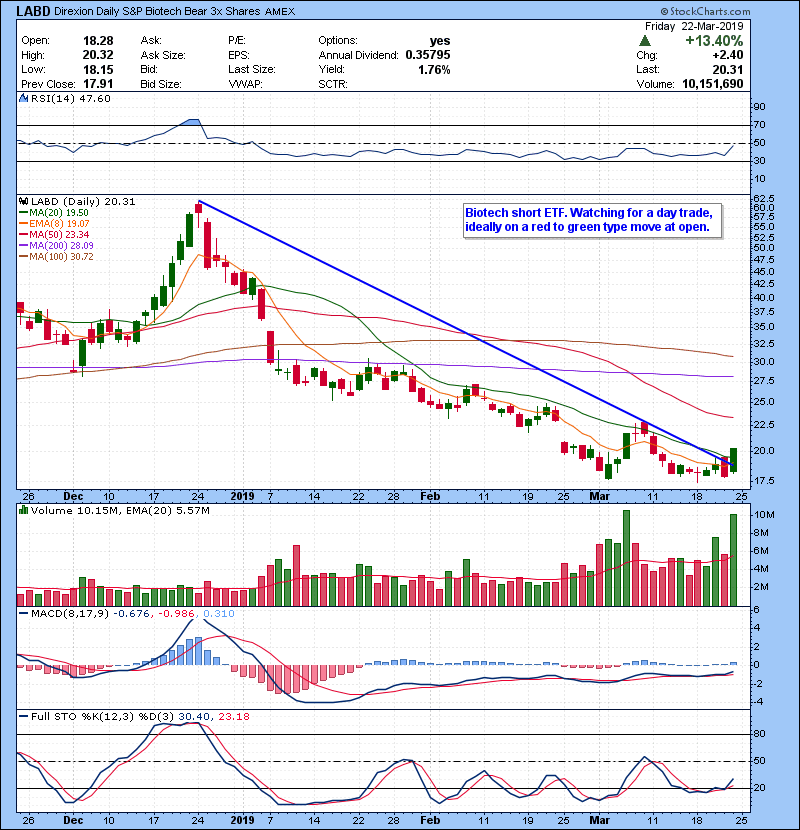Click the green up-arrow change indicator

645,41
